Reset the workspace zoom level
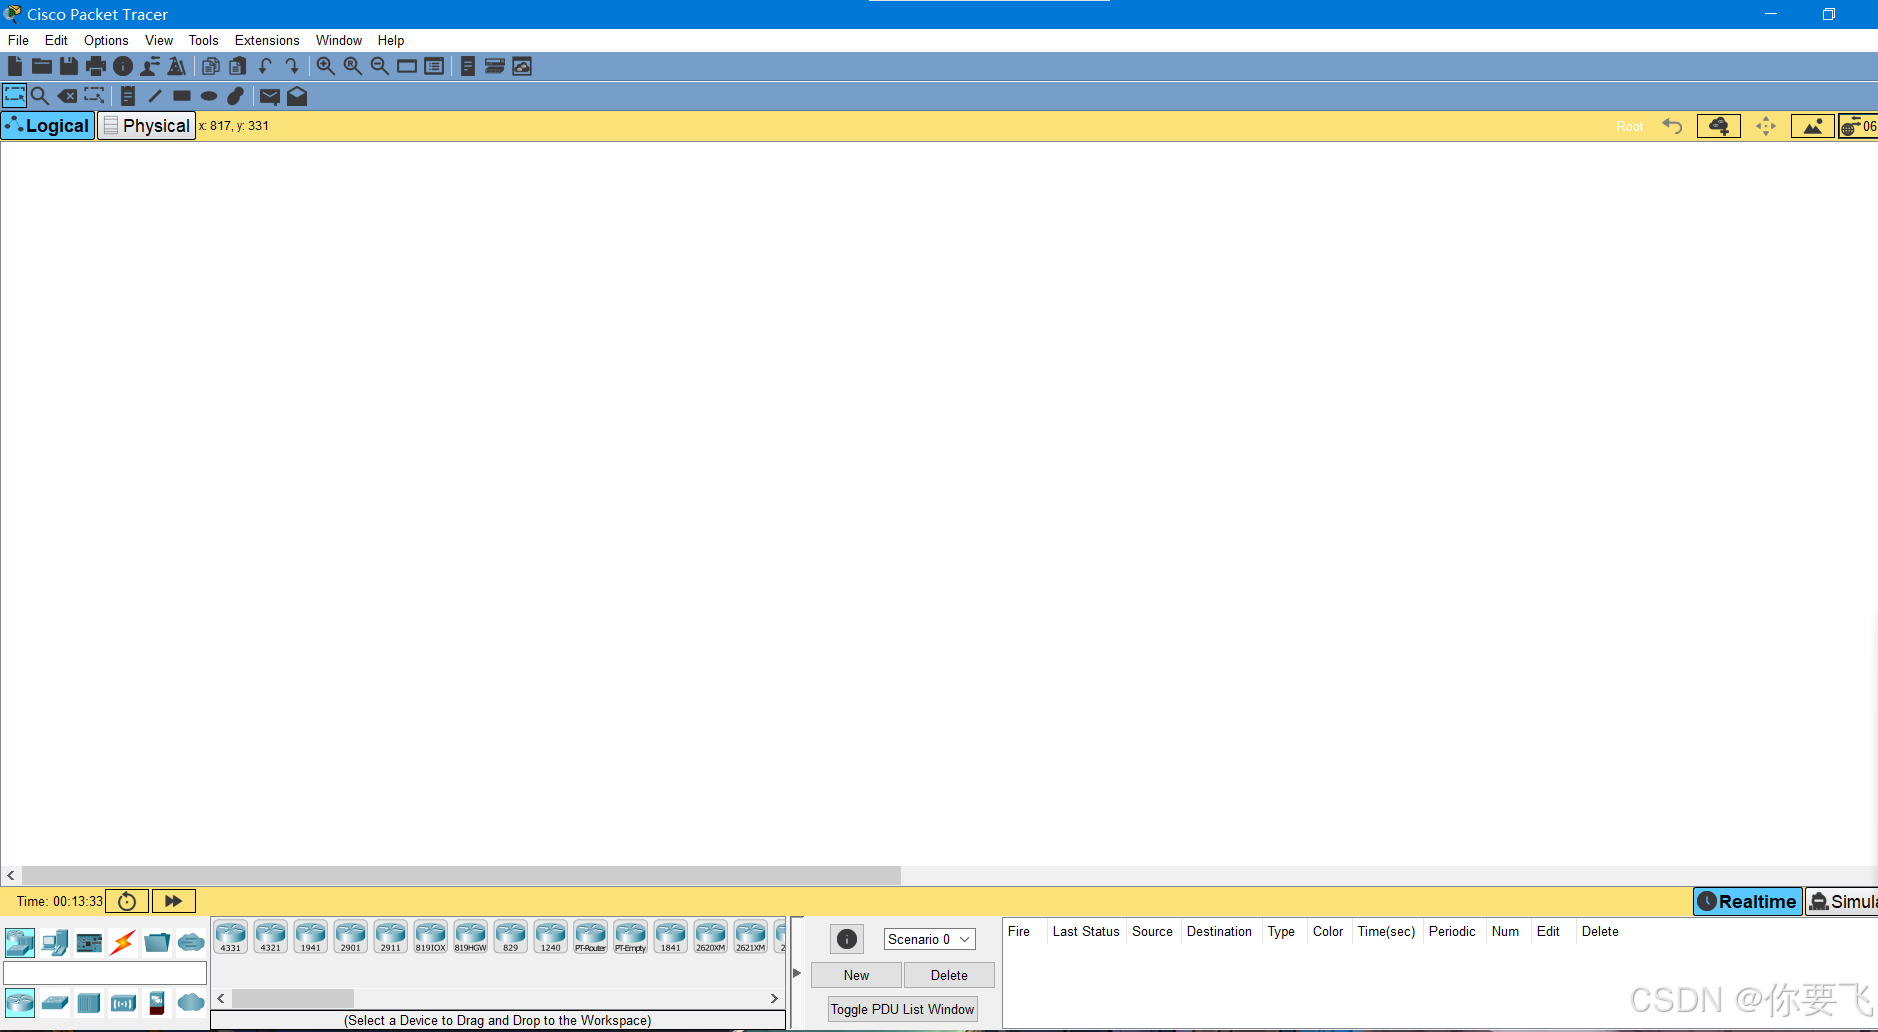Screen dimensions: 1878x1032 (353, 66)
